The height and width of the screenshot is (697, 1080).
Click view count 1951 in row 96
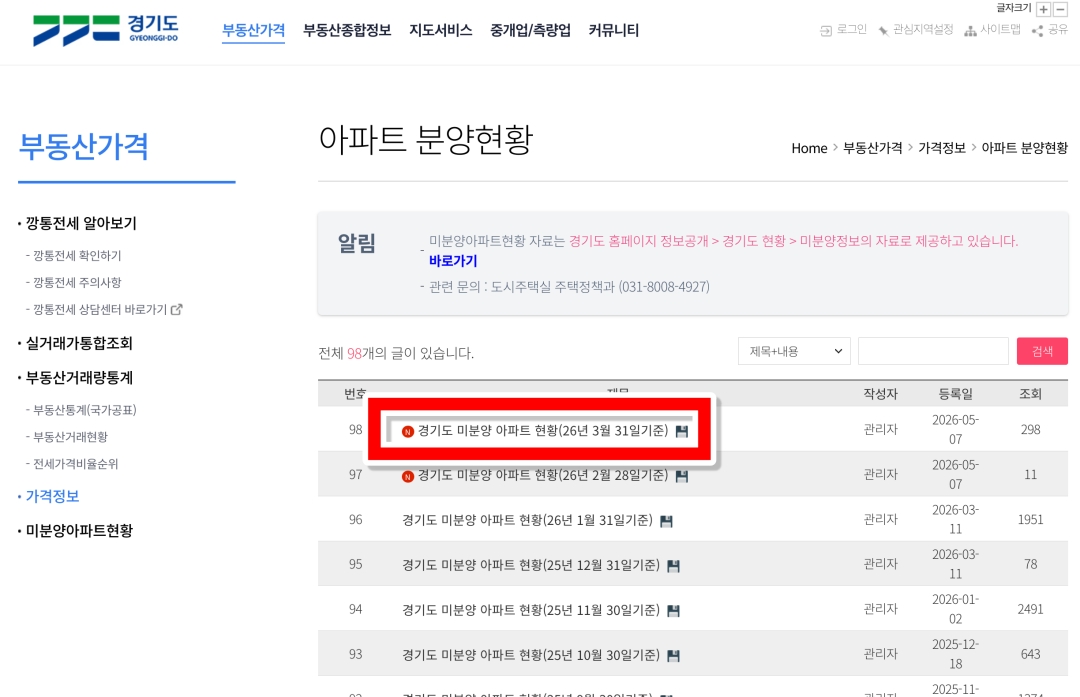1030,519
